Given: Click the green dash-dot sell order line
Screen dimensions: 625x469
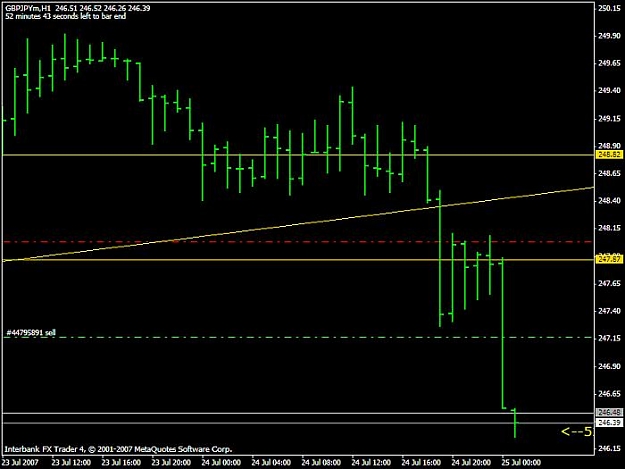Looking at the screenshot, I should (x=298, y=338).
